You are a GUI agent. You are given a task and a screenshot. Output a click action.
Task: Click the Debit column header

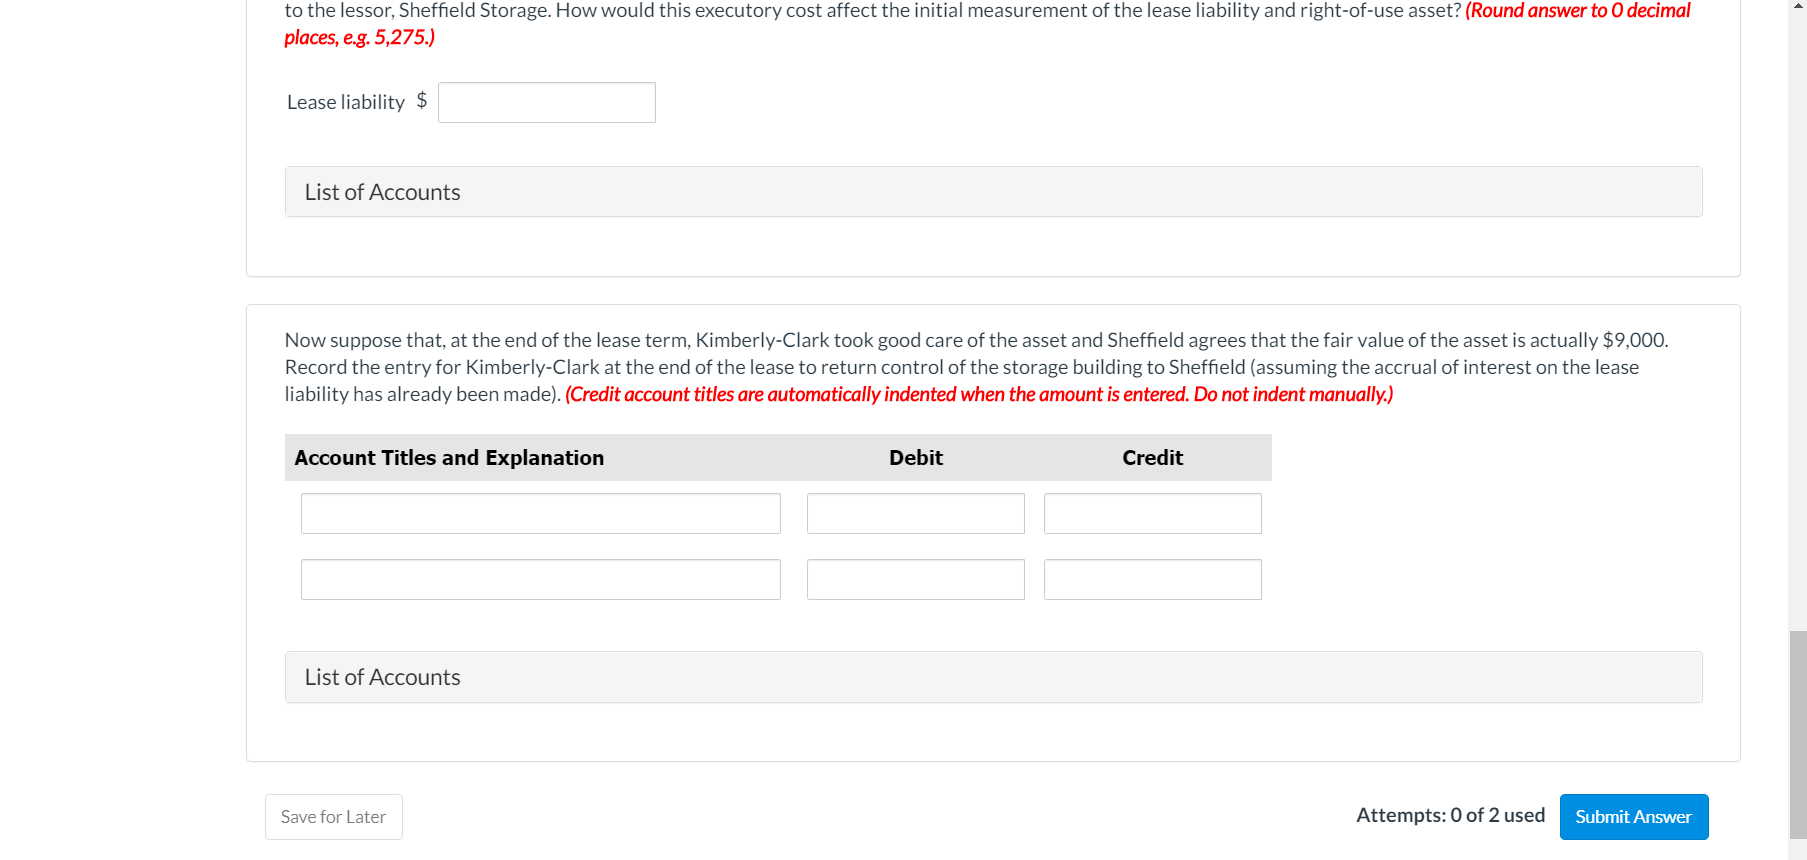pyautogui.click(x=915, y=457)
